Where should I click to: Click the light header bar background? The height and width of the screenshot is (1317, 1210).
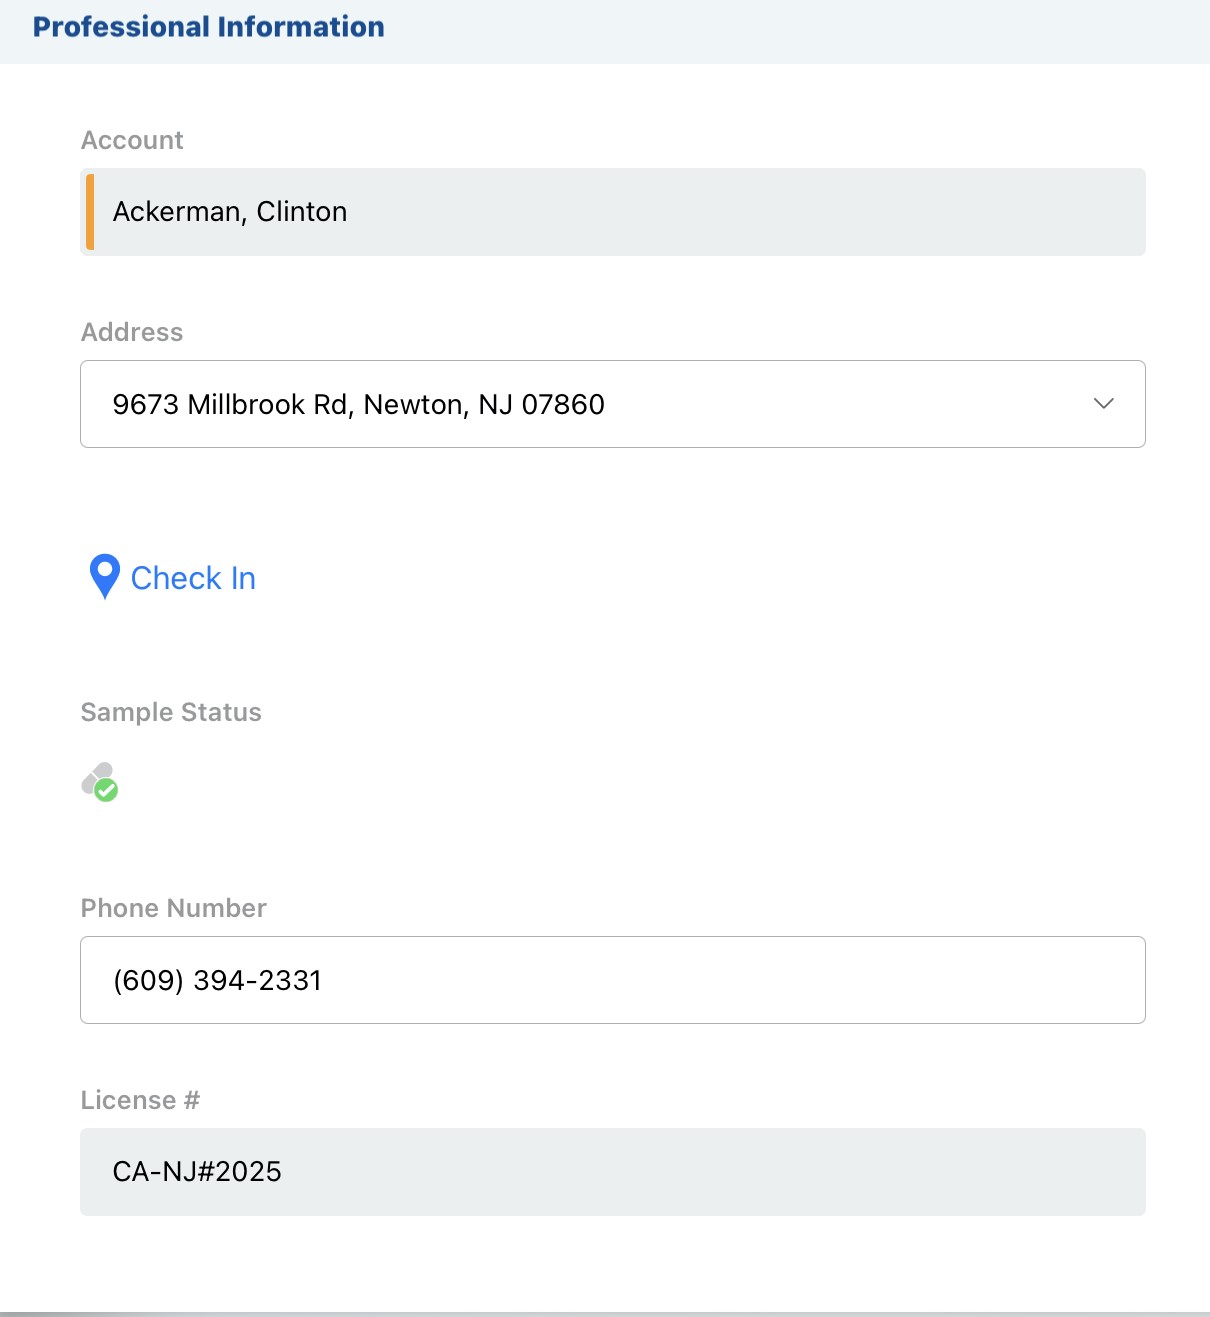[x=800, y=30]
